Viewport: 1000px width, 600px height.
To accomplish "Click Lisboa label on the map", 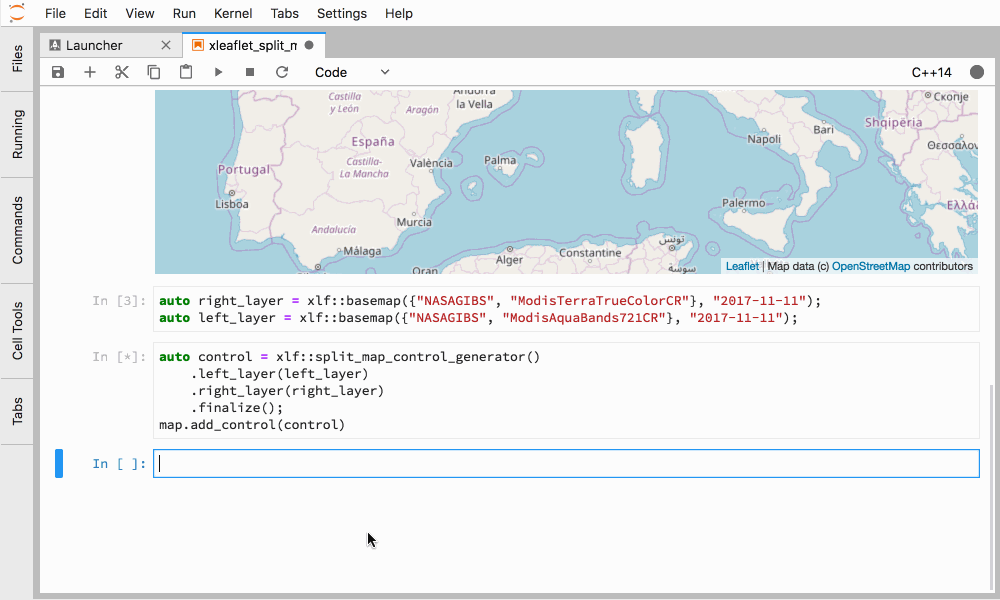I will pyautogui.click(x=232, y=204).
